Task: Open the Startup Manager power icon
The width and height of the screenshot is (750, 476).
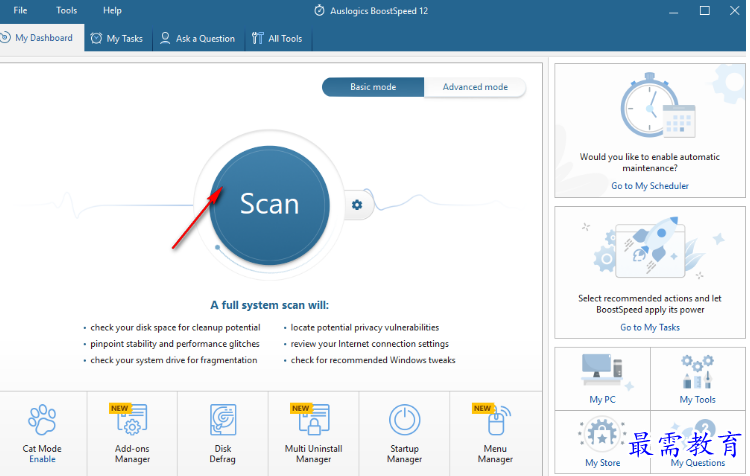Action: [x=405, y=420]
